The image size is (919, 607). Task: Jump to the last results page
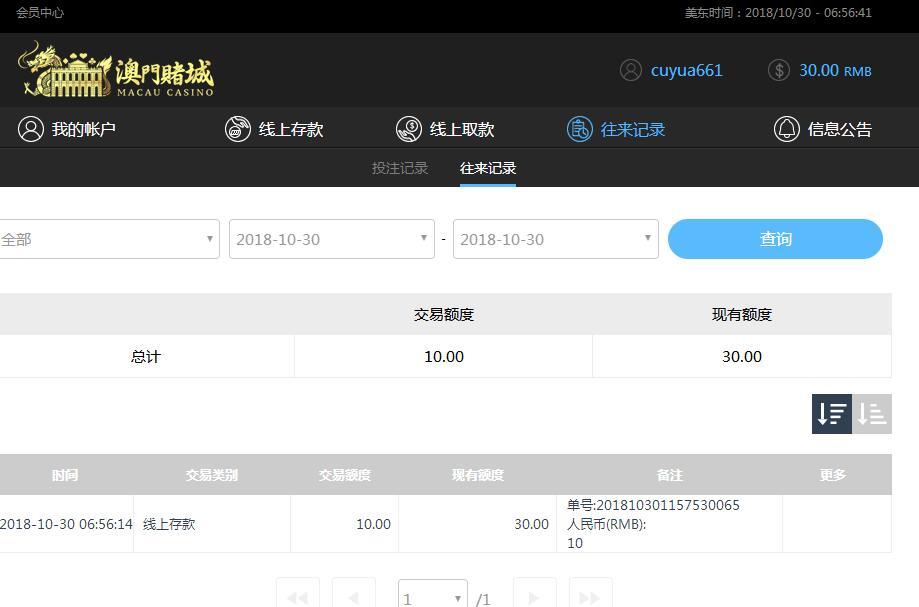click(591, 593)
